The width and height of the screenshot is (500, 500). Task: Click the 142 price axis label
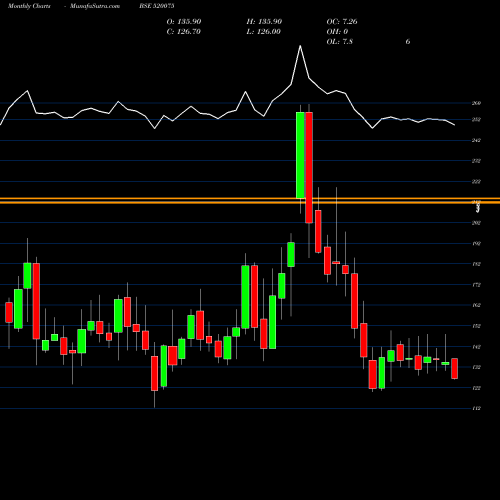(476, 347)
